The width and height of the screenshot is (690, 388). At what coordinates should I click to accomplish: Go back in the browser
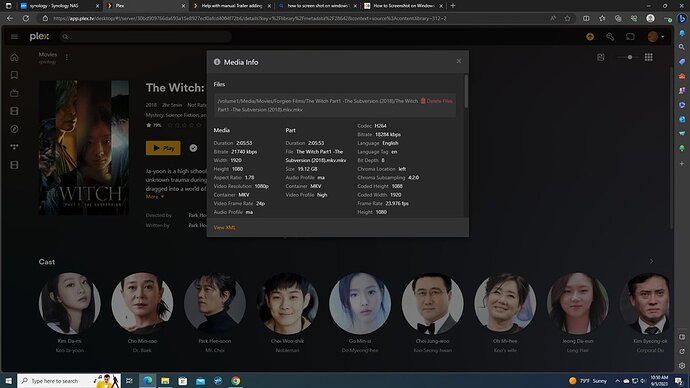10,18
